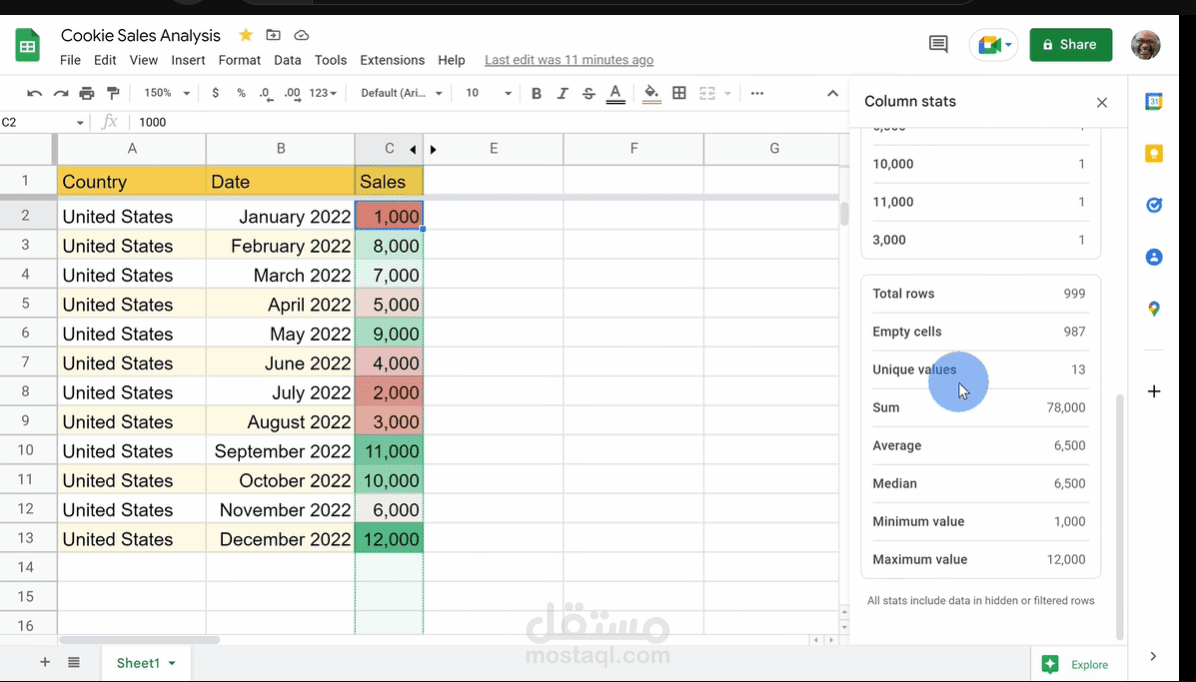Open Google Keep from the side panel
Screen dimensions: 1196x682
[x=1153, y=153]
